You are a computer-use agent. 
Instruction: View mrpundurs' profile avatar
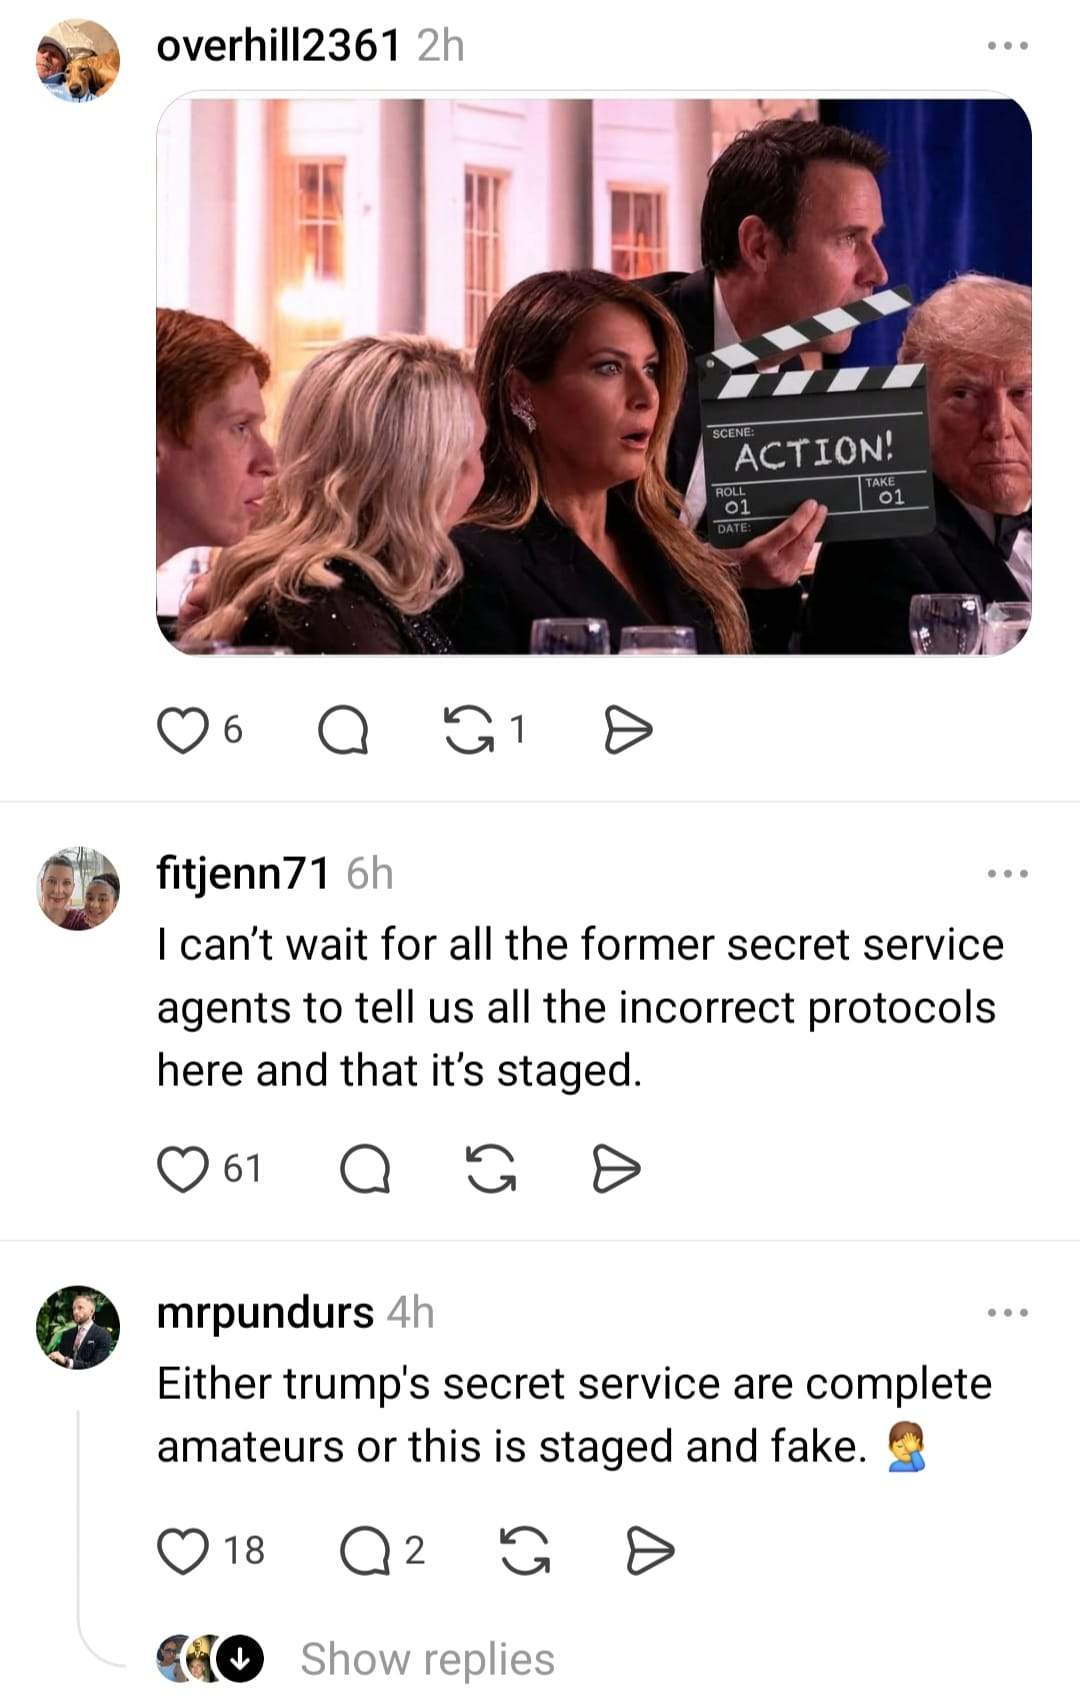coord(78,1327)
